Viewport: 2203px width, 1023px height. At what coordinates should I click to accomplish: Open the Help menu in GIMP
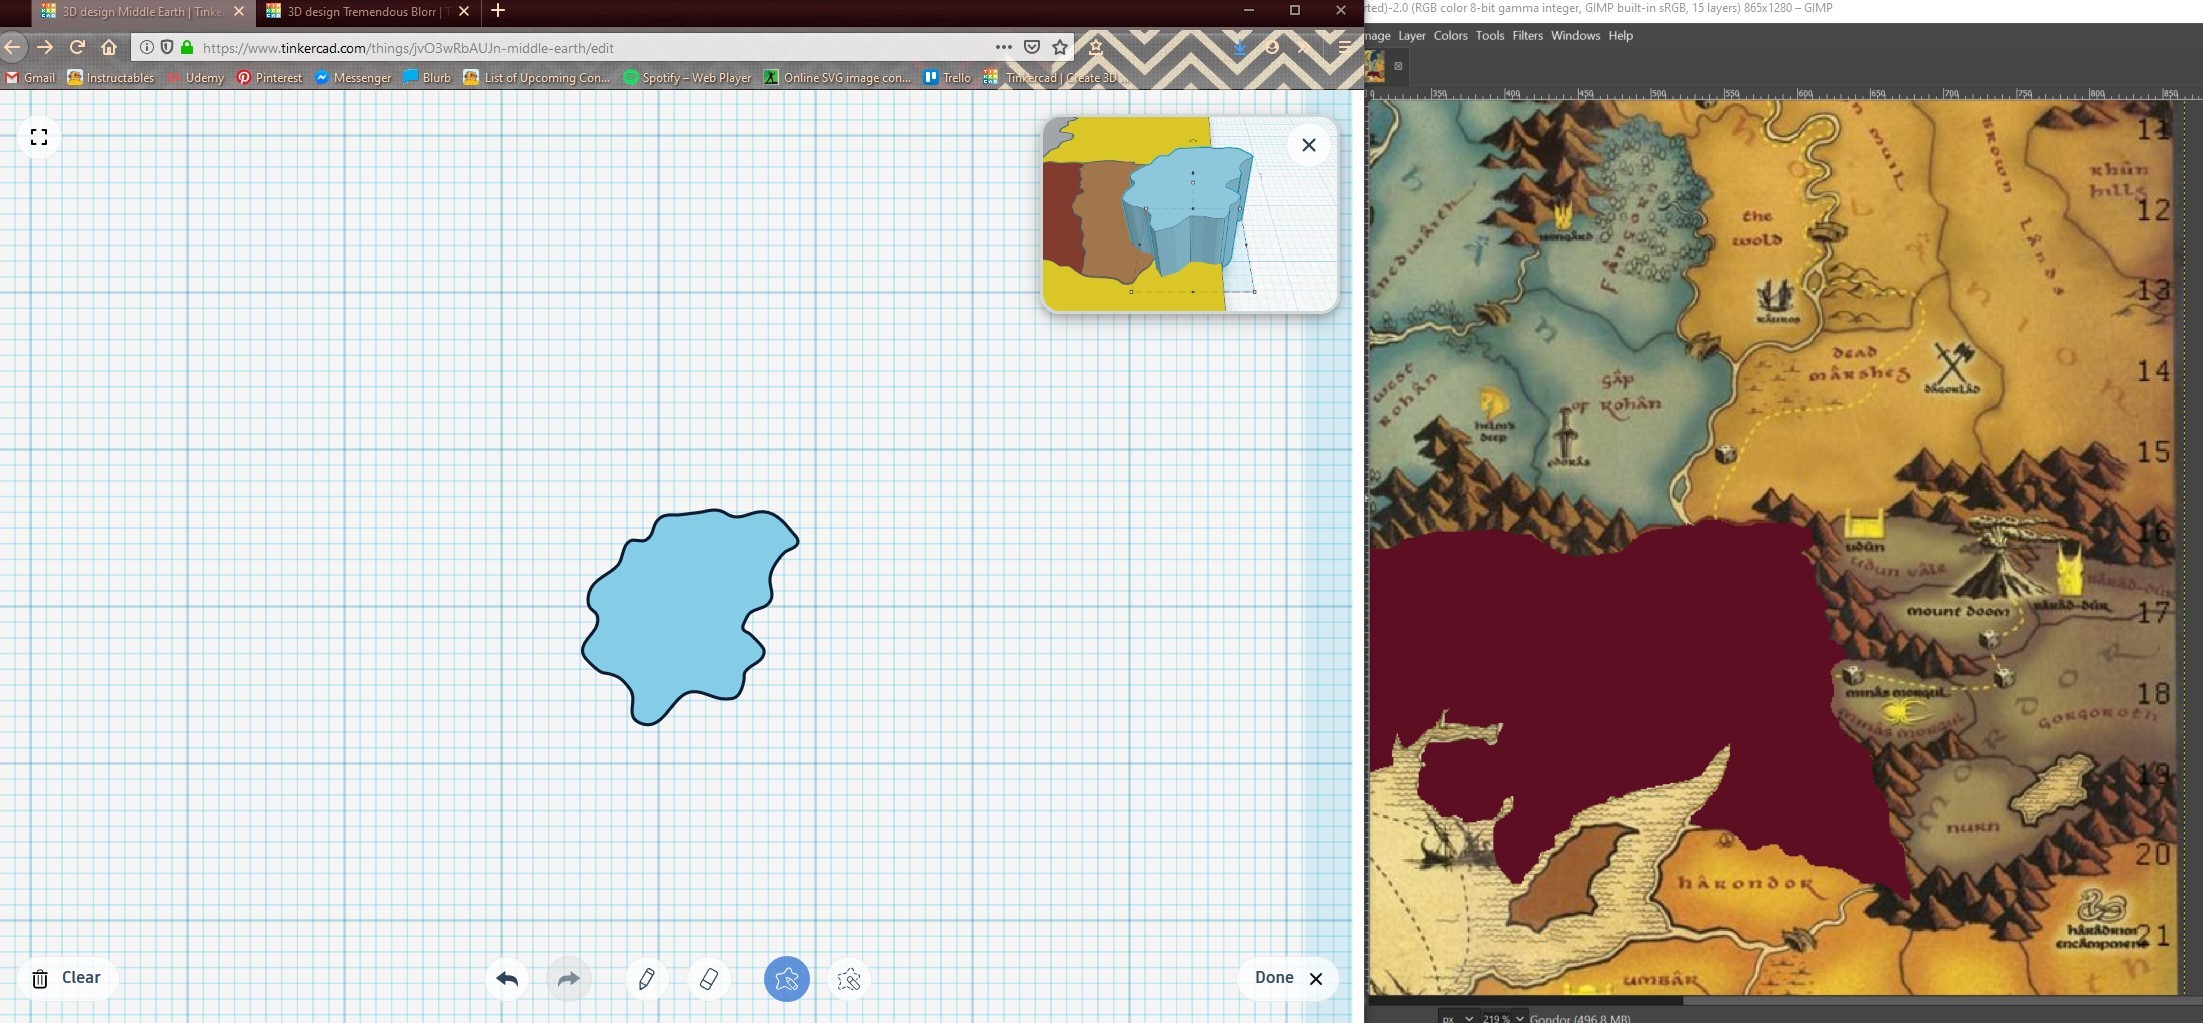[1621, 35]
